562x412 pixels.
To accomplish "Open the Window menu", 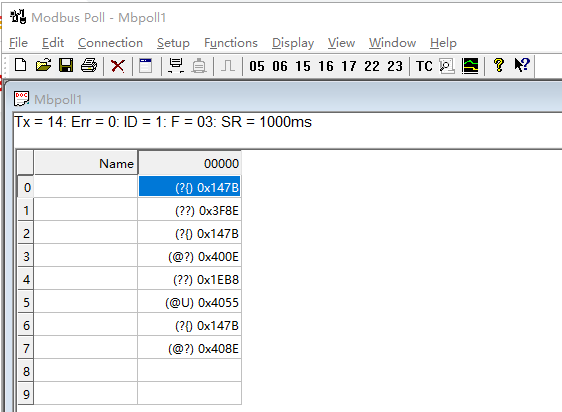I will pyautogui.click(x=392, y=43).
